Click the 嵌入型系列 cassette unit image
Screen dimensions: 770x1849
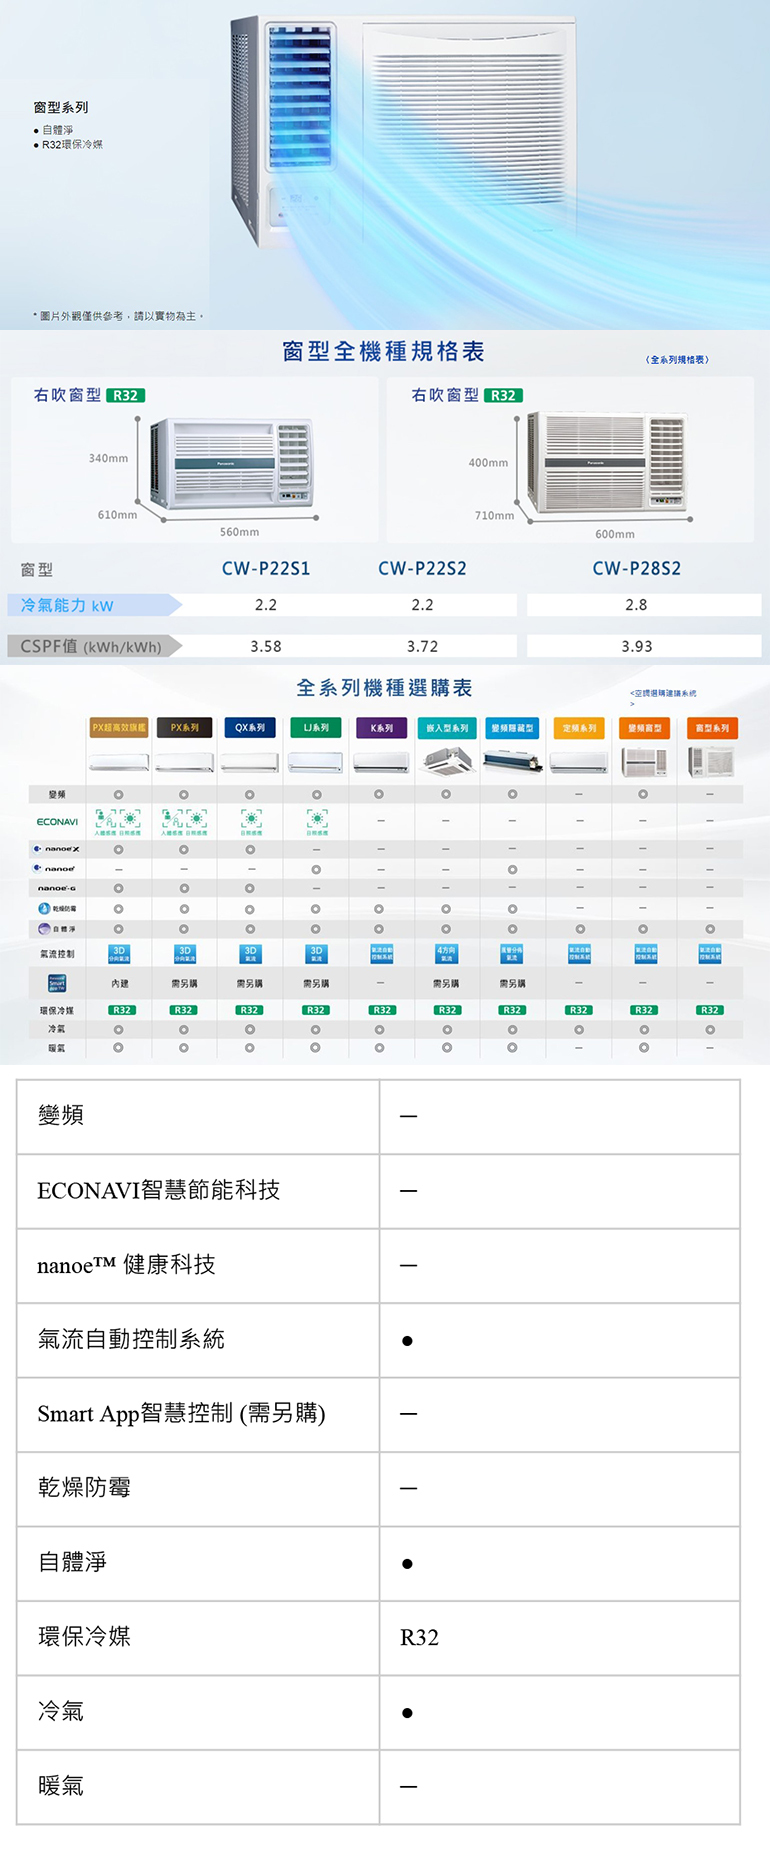[446, 762]
